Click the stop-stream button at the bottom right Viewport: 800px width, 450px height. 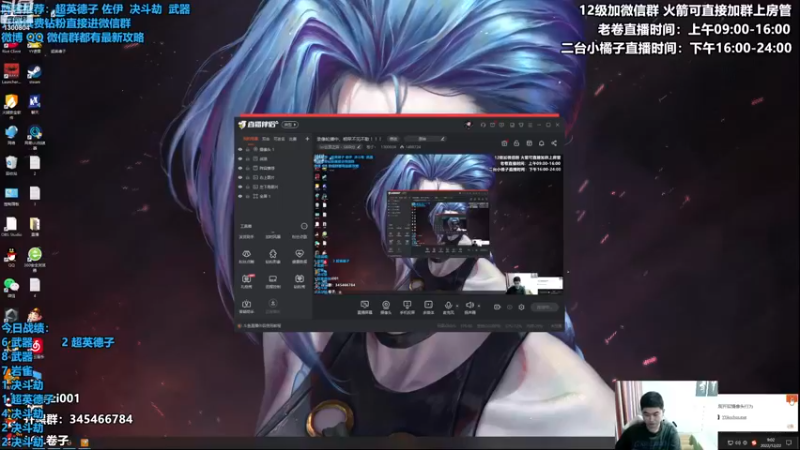544,307
